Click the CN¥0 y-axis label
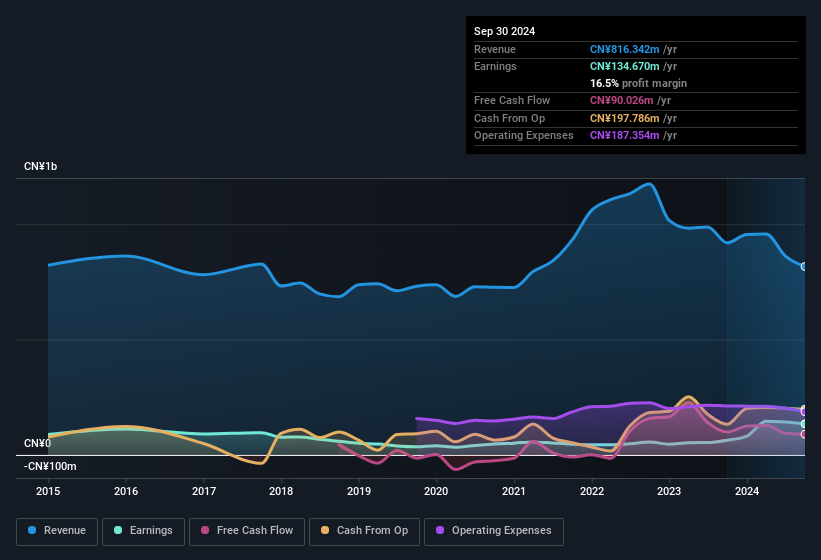Screen dimensions: 821x560 38,443
